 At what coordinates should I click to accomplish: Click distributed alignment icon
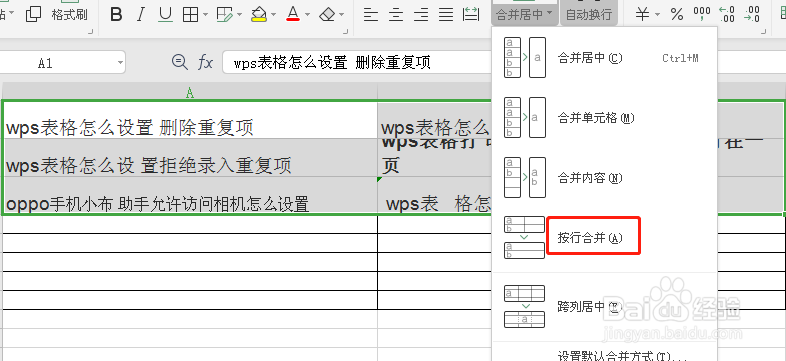(471, 15)
